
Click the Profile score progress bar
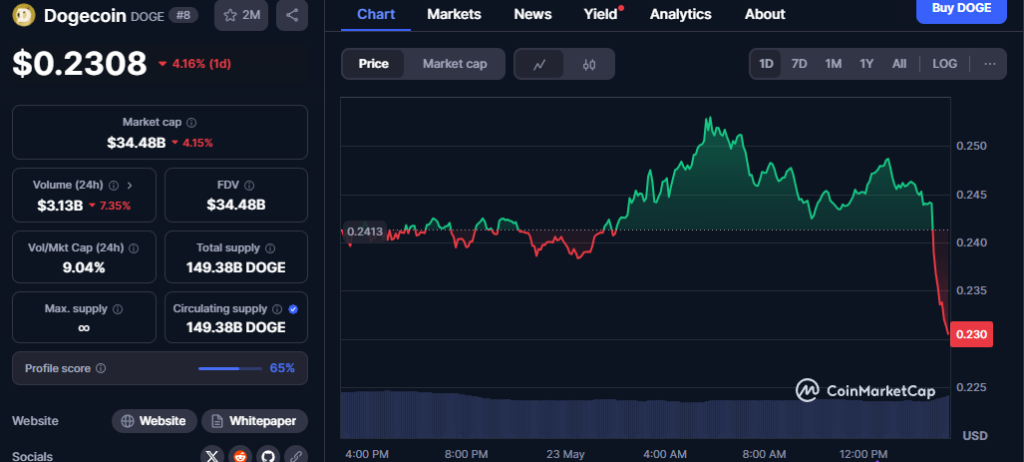coord(229,369)
